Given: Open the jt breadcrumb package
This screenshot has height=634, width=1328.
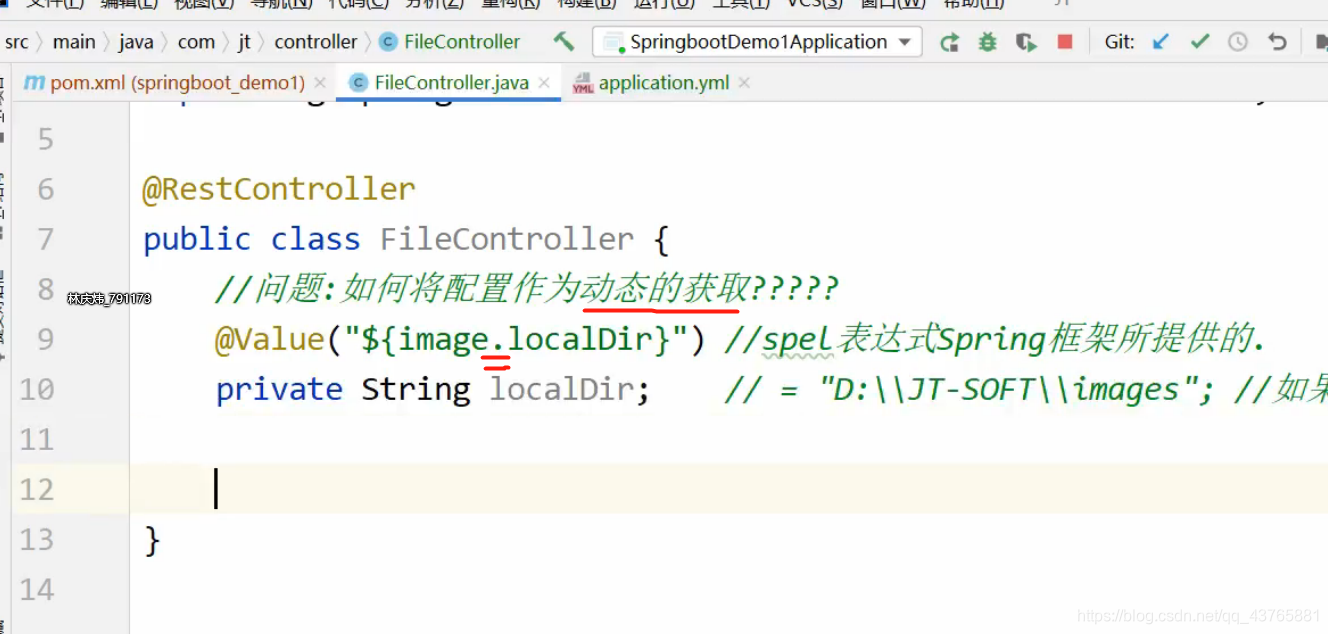Looking at the screenshot, I should pyautogui.click(x=245, y=42).
